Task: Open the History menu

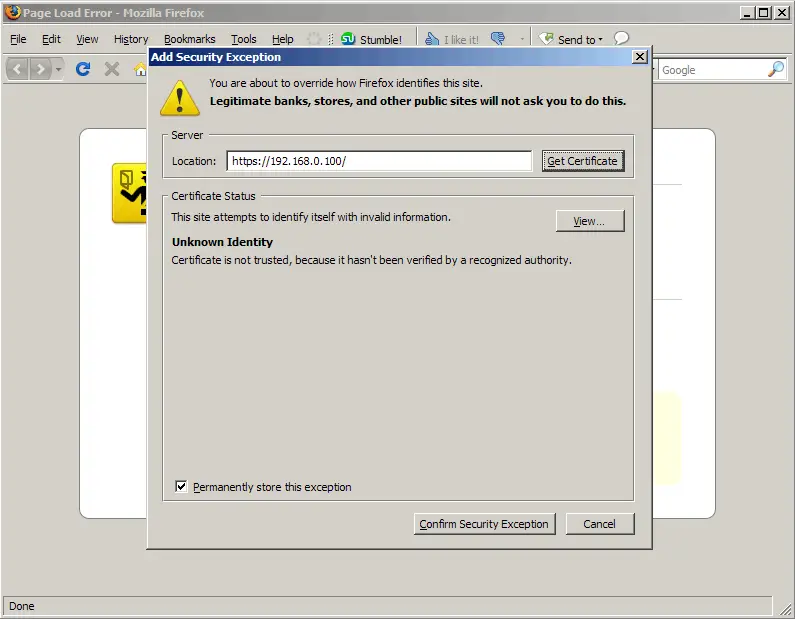Action: pos(131,39)
